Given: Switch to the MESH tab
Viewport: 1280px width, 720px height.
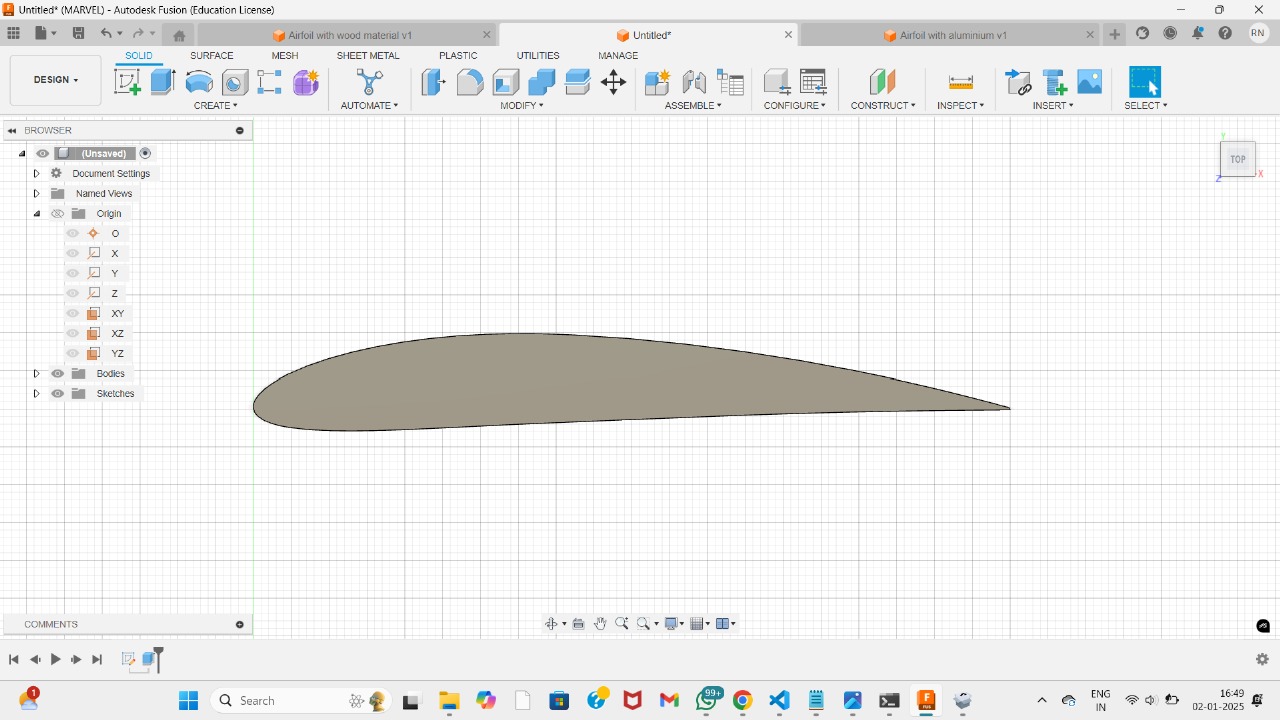Looking at the screenshot, I should pos(285,56).
